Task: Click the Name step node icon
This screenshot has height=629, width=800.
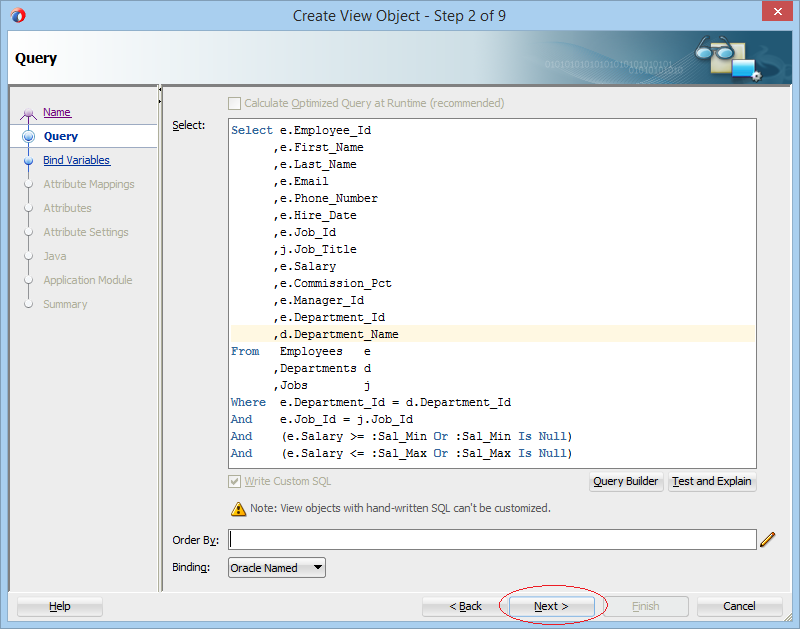Action: [x=29, y=113]
